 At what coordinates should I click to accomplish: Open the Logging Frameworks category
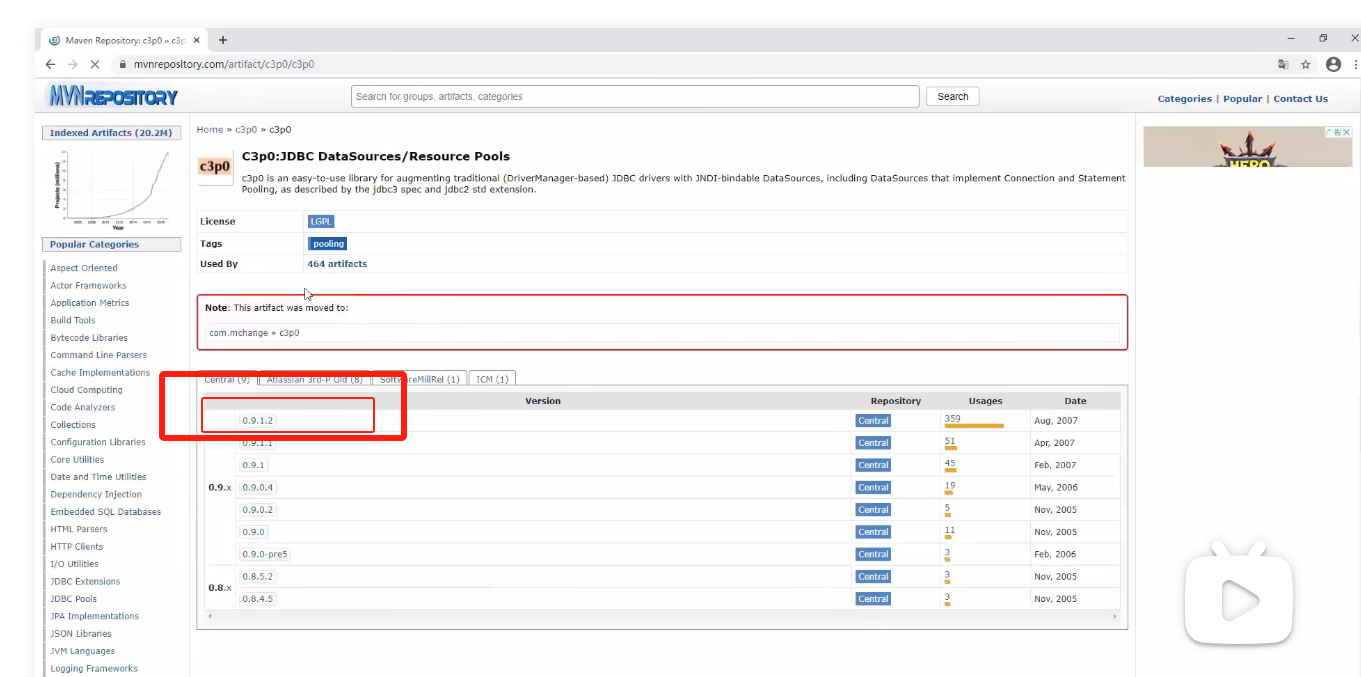click(x=94, y=669)
